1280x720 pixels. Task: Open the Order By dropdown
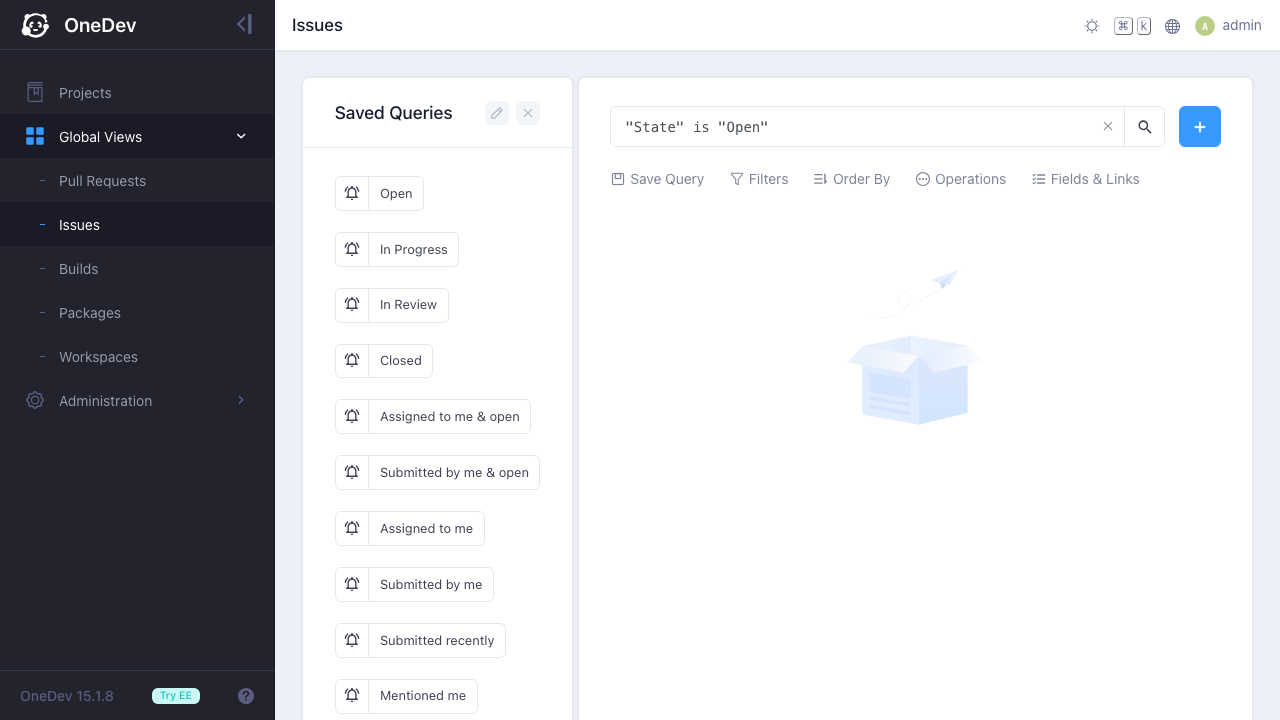(851, 179)
